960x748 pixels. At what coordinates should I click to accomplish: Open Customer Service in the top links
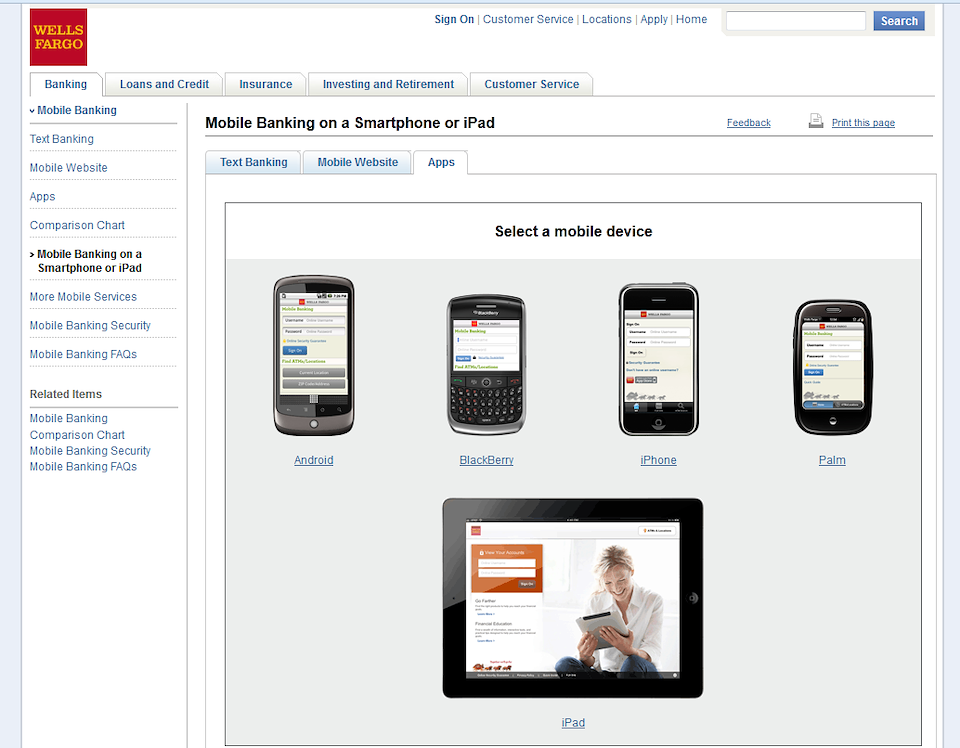[528, 19]
